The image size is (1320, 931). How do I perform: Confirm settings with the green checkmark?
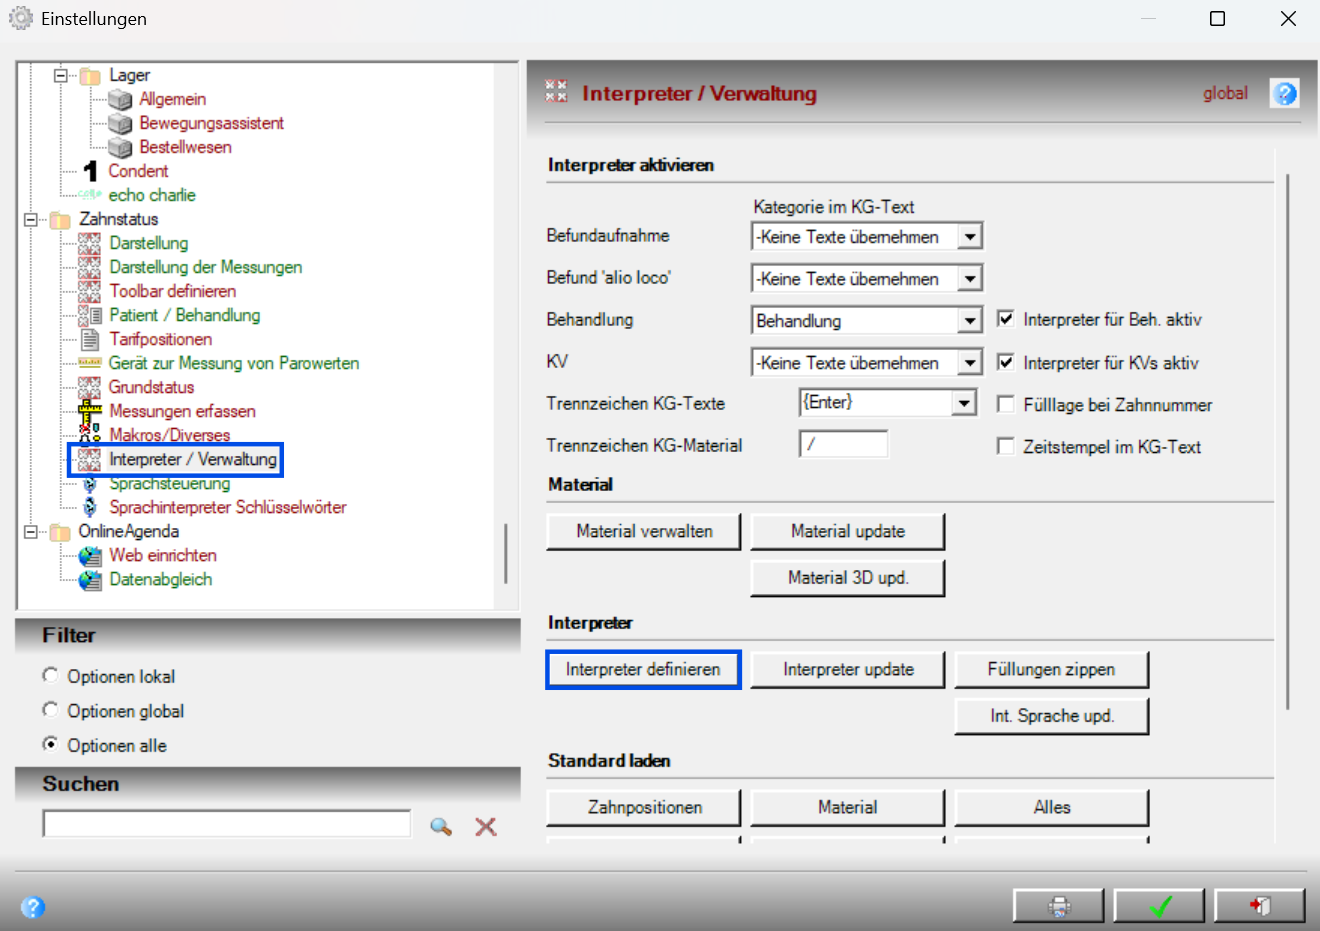point(1160,906)
